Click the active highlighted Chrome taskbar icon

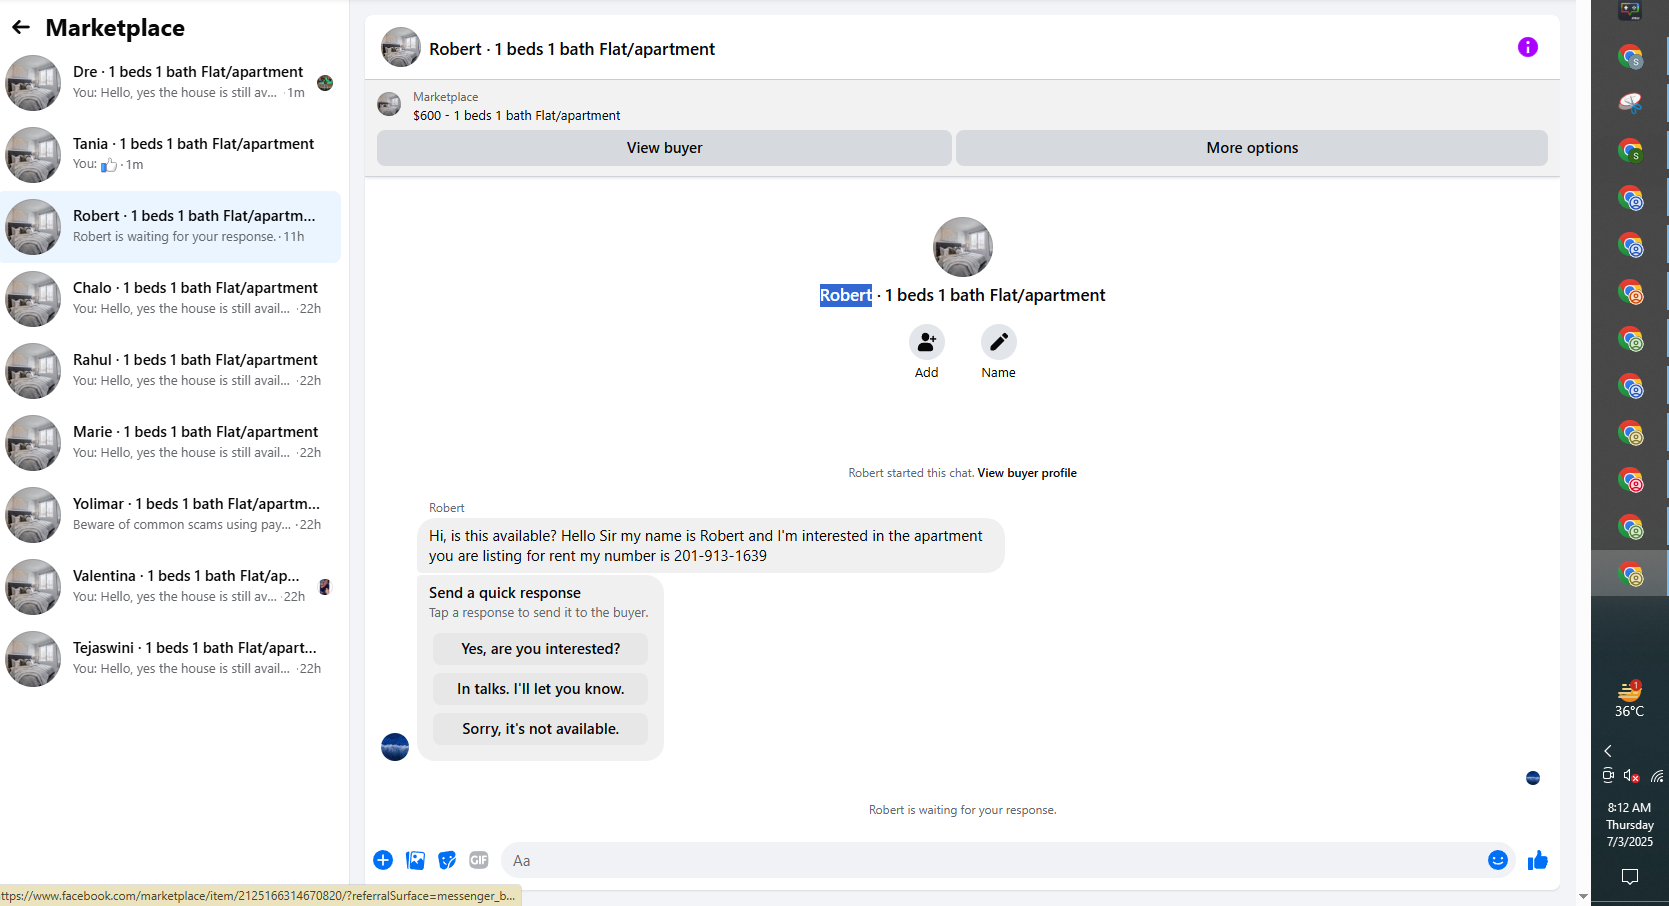[x=1630, y=575]
